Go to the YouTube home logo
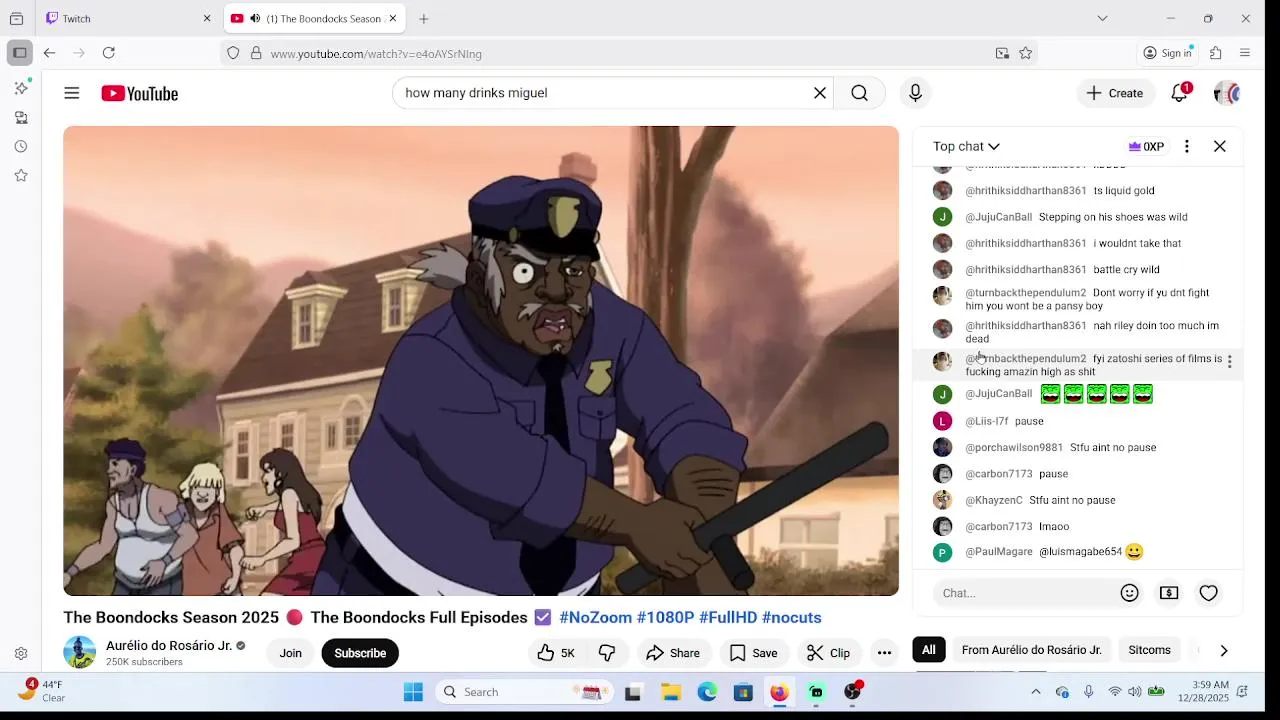 (139, 93)
